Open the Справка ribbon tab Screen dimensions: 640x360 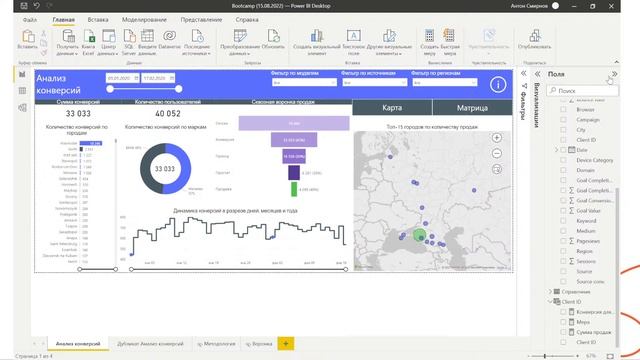click(247, 20)
